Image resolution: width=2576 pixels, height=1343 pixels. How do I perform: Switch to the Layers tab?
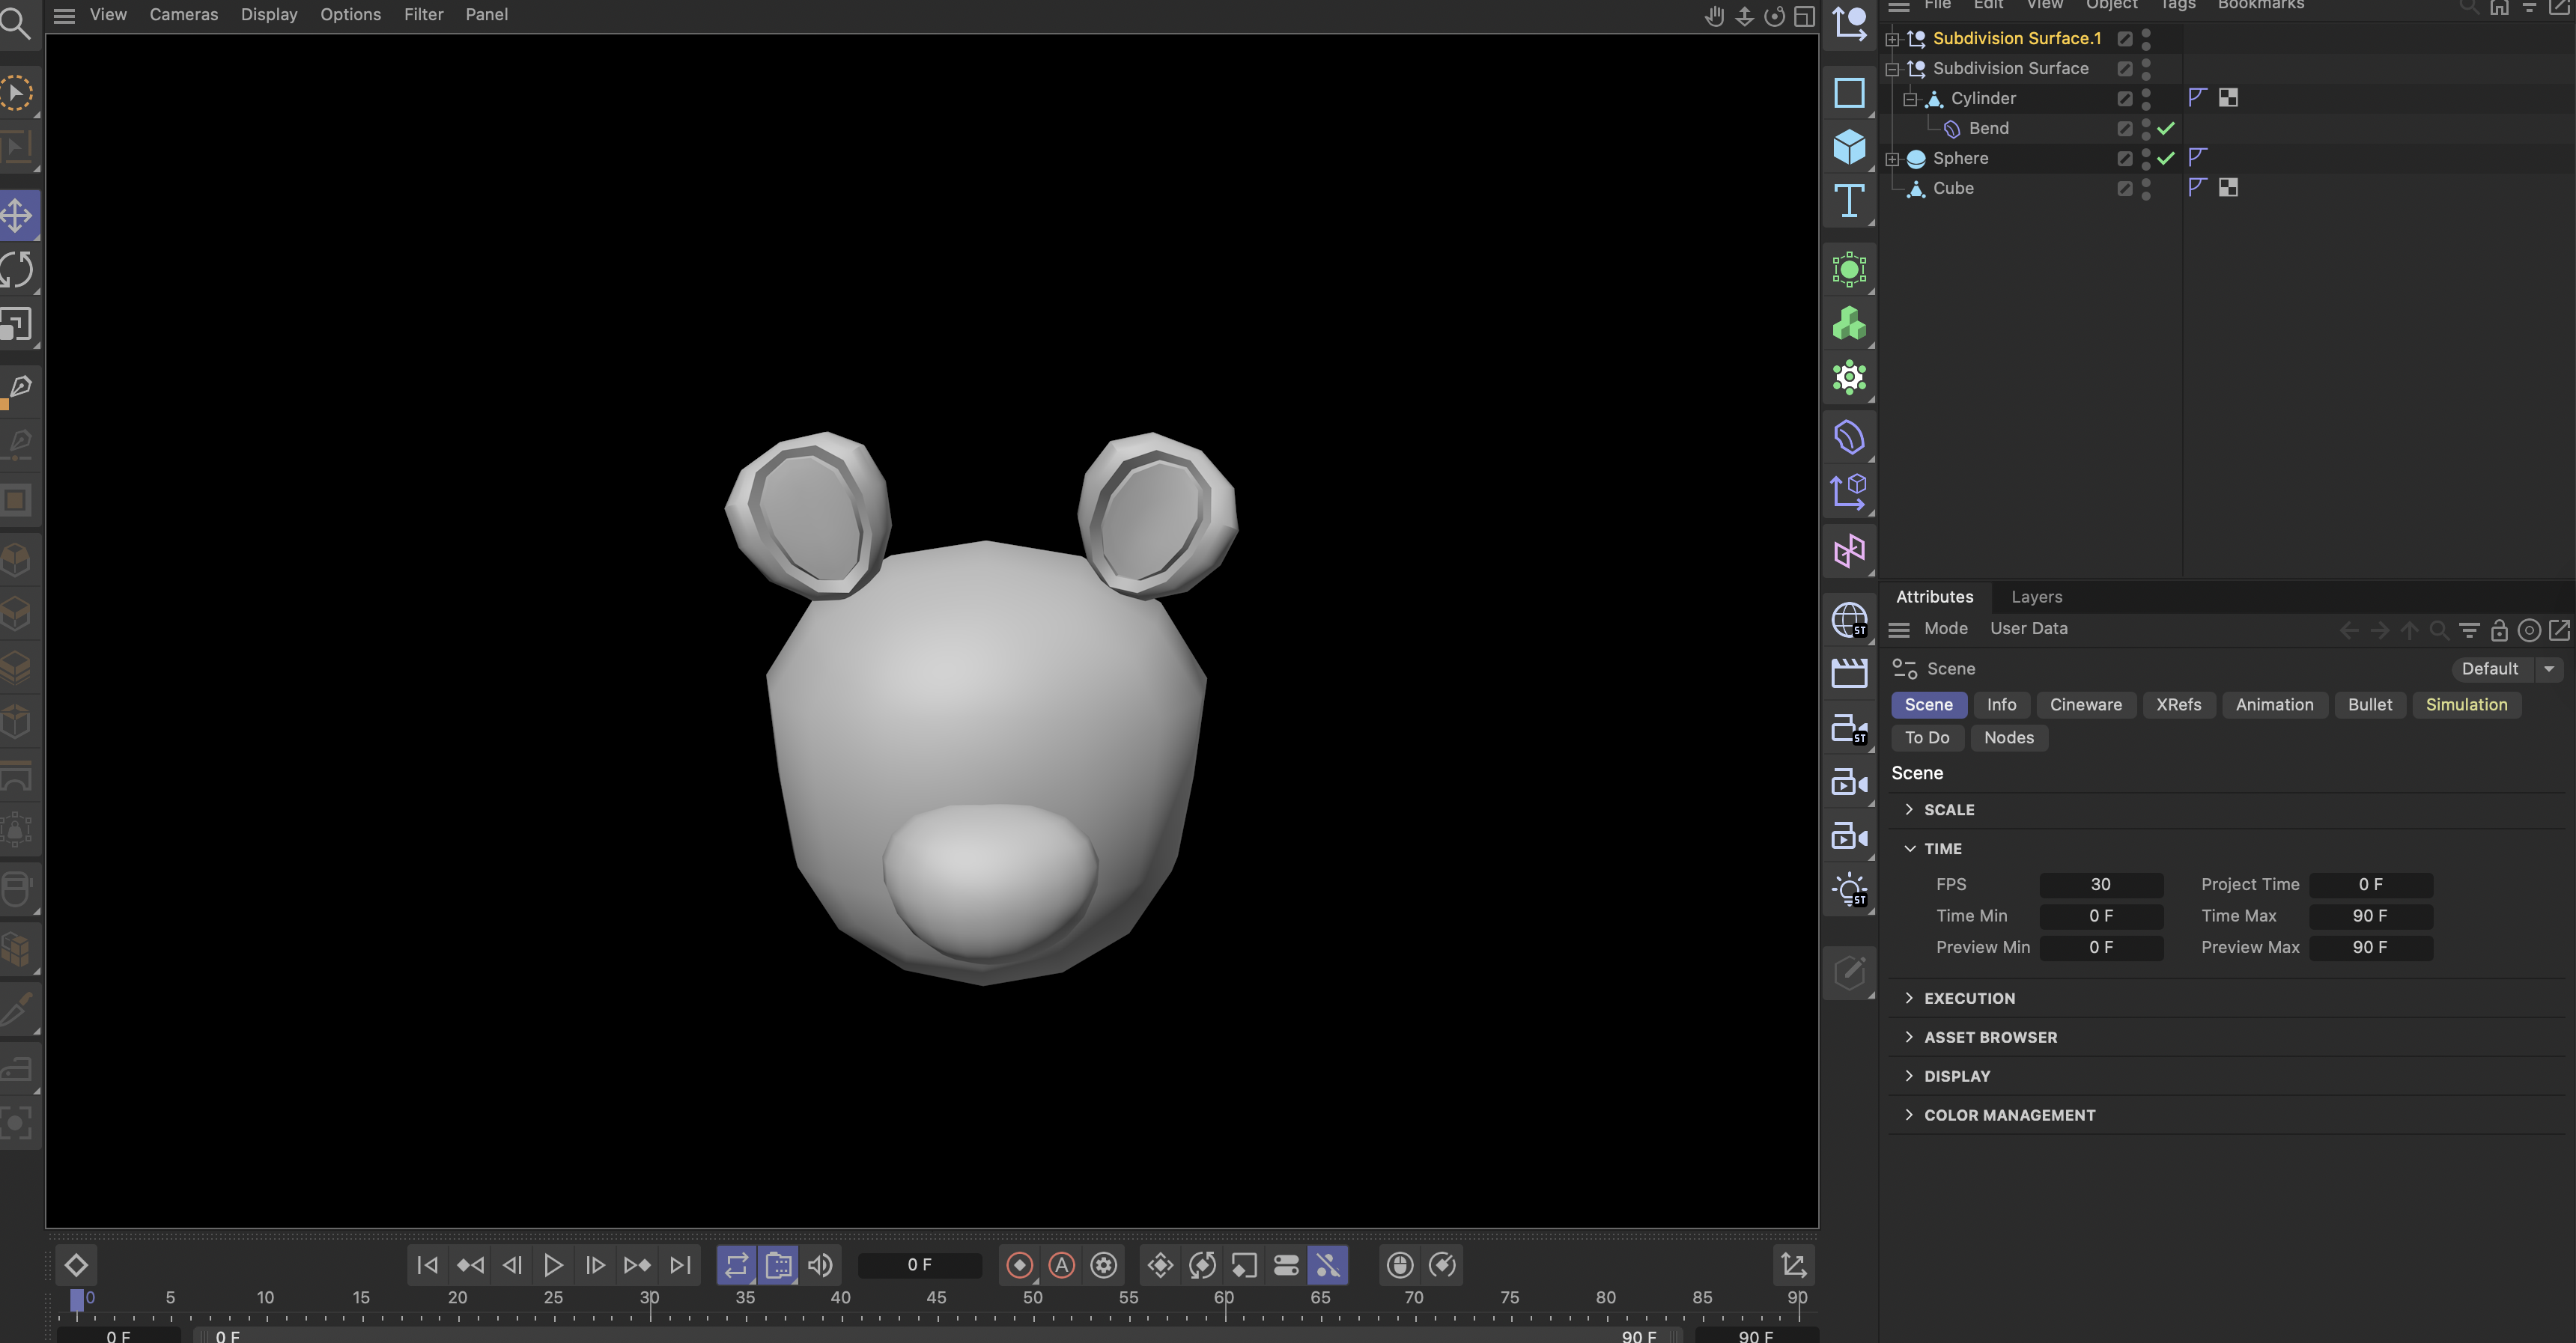pos(2036,596)
